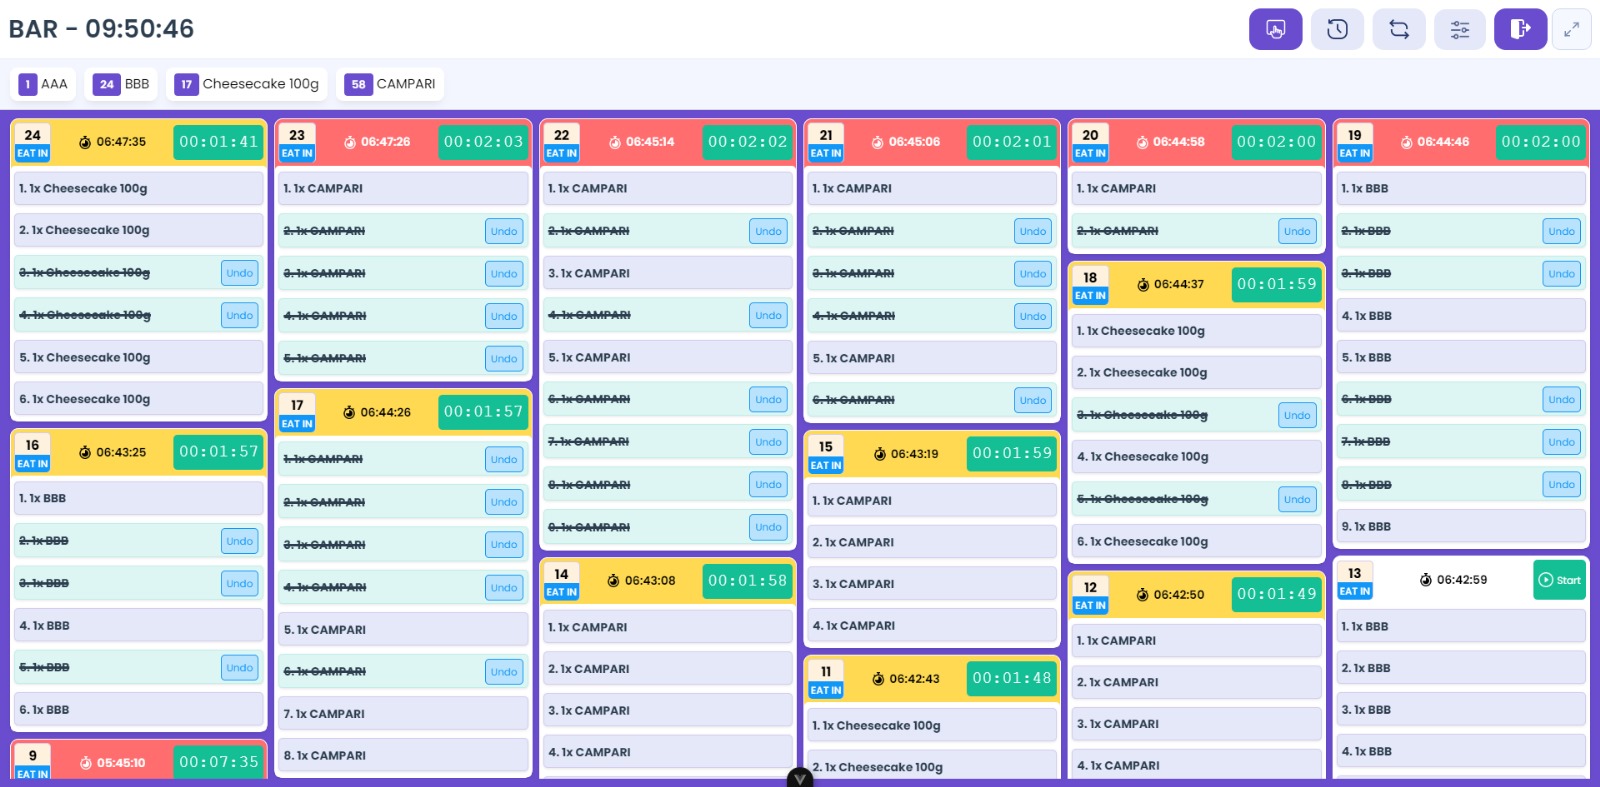The width and height of the screenshot is (1600, 787).
Task: Mark item 1 Cheesecake 100g done in order 24
Action: pyautogui.click(x=139, y=188)
